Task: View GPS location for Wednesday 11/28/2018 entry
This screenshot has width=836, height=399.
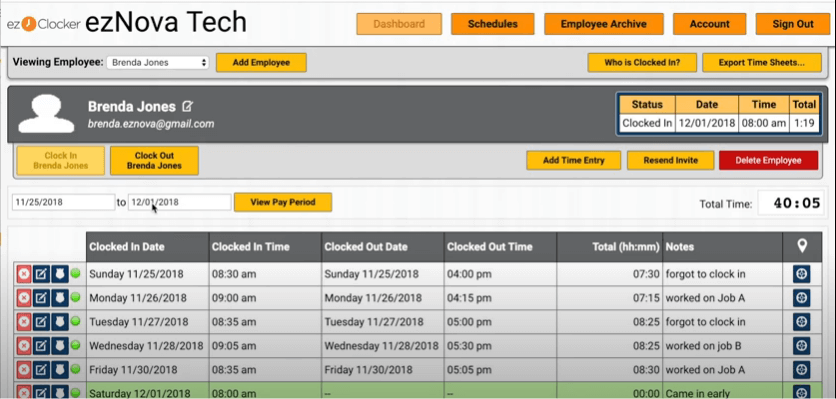Action: coord(801,346)
